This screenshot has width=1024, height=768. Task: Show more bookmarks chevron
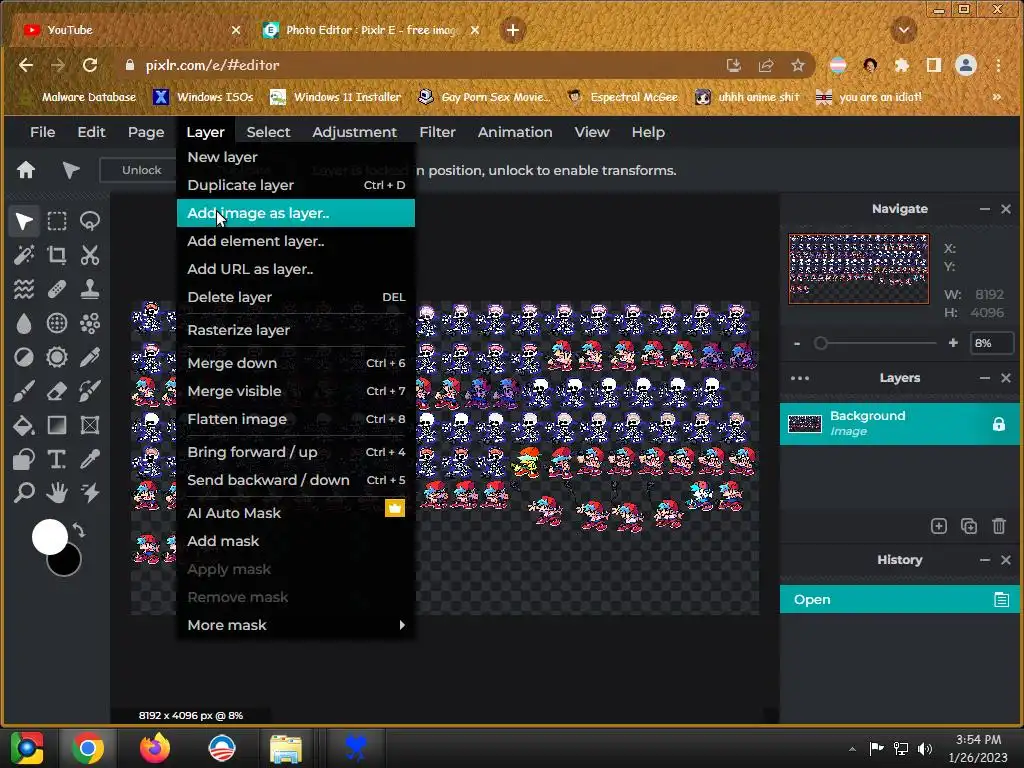[x=997, y=97]
